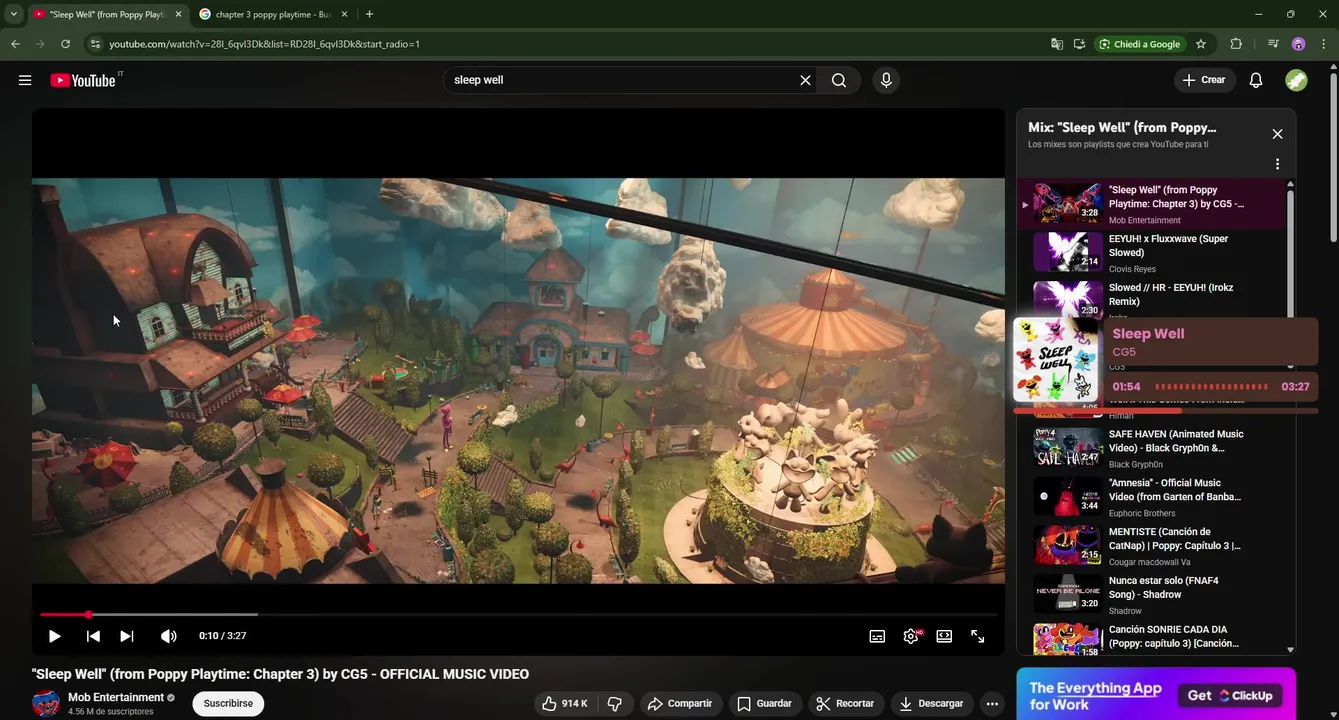Open the YouTube hamburger guide menu
1339x720 pixels.
(x=25, y=80)
